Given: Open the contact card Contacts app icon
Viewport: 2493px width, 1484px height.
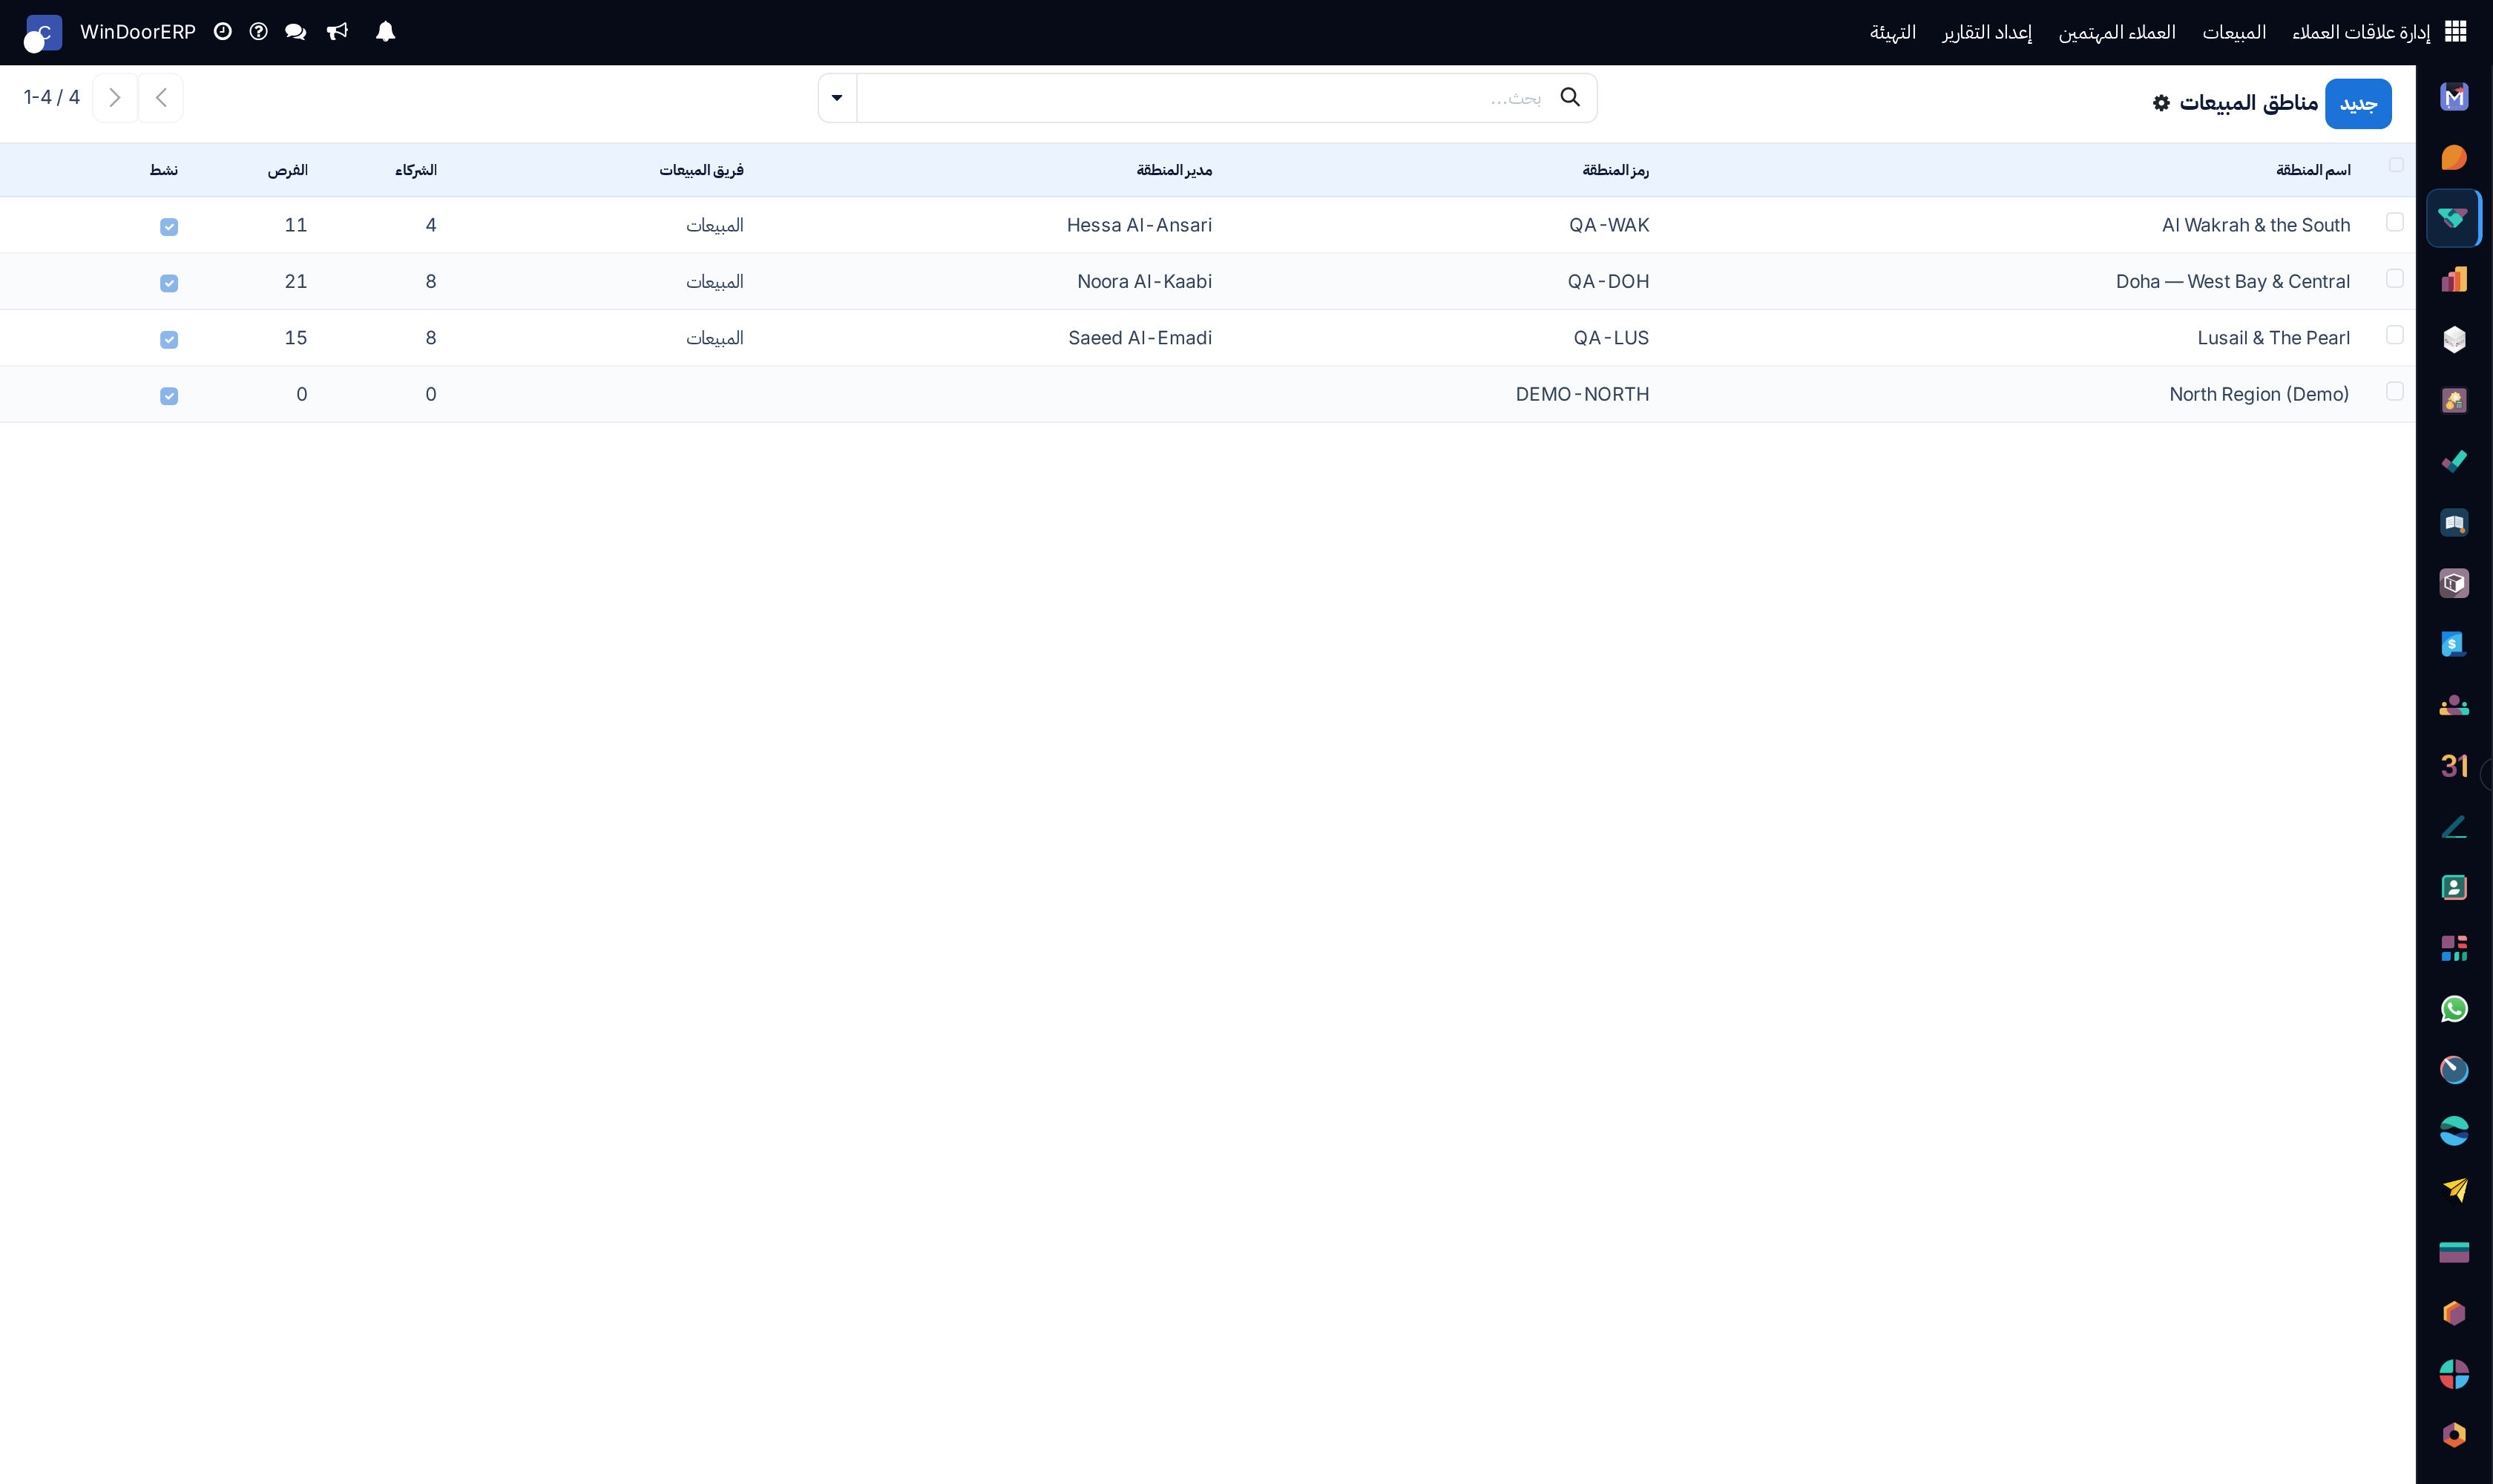Looking at the screenshot, I should pos(2454,888).
